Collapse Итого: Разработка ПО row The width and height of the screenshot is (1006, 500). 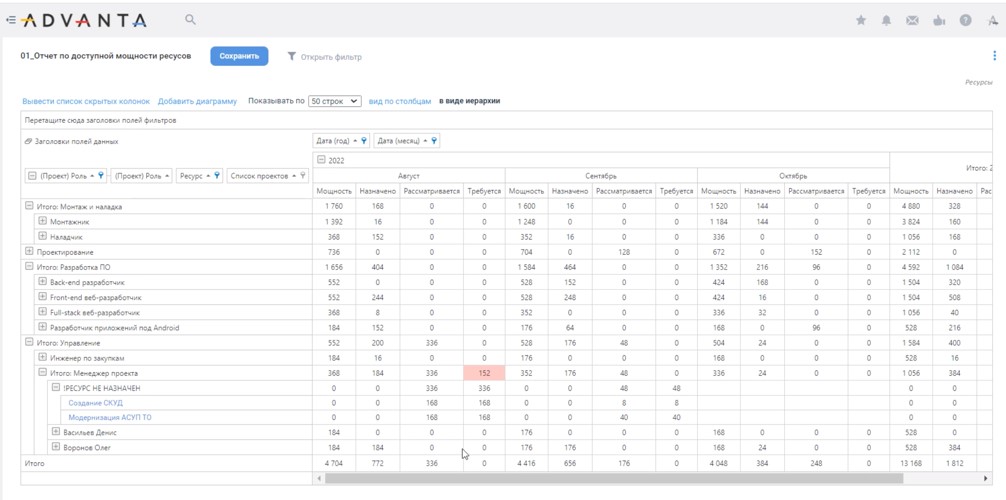pos(29,266)
